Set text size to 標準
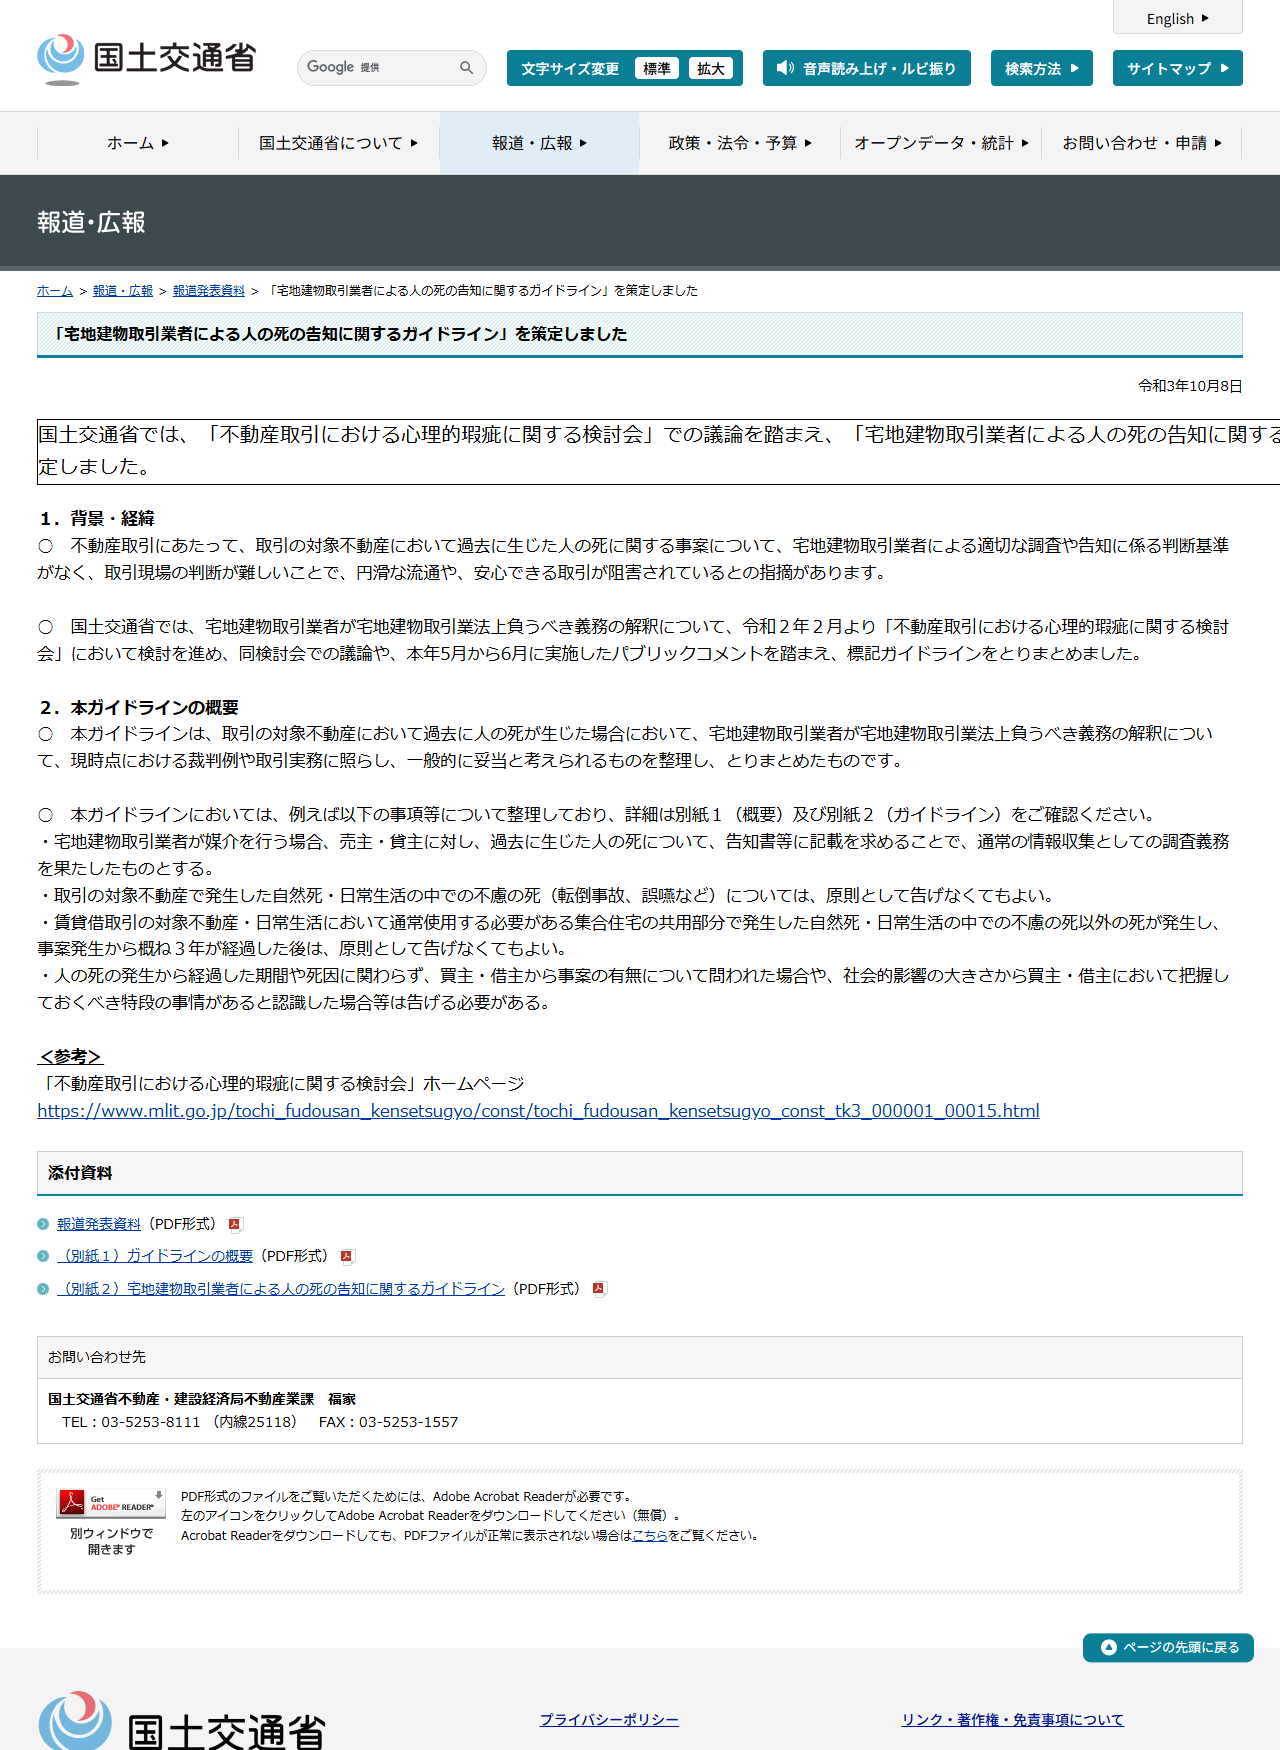Image resolution: width=1280 pixels, height=1750 pixels. [x=656, y=68]
